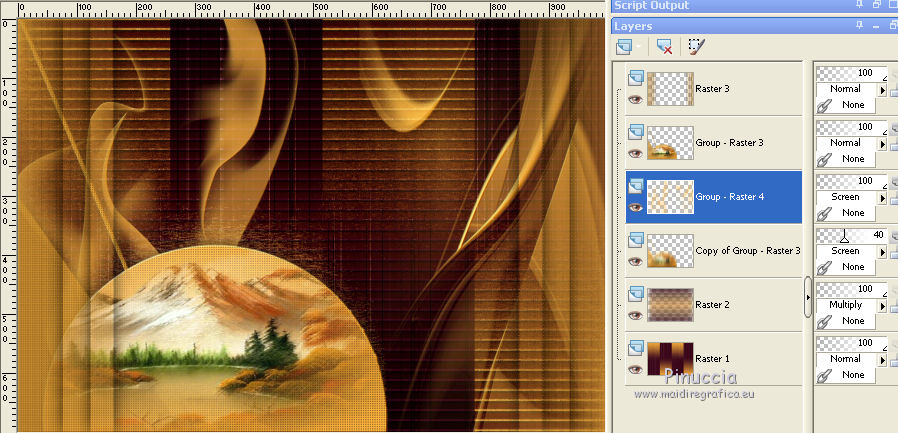Open blend dropdown for Copy of Group - Raster 3
The width and height of the screenshot is (898, 433).
pyautogui.click(x=883, y=251)
